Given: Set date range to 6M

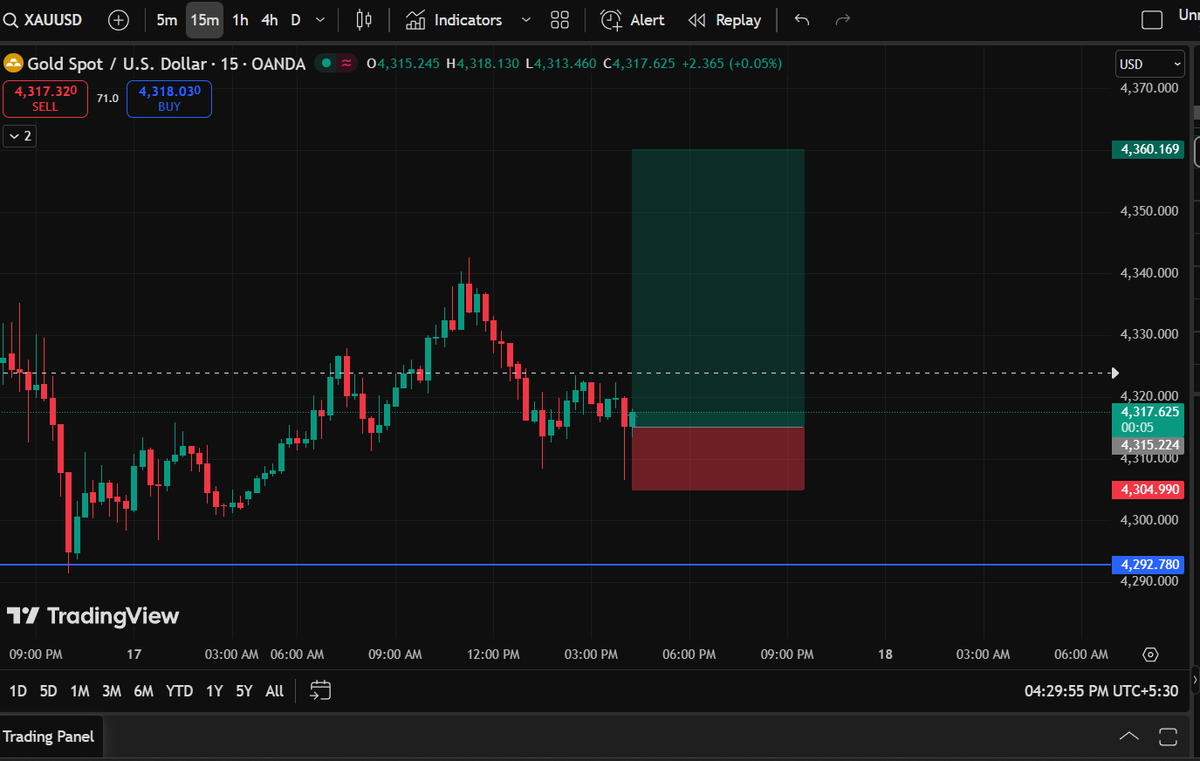Looking at the screenshot, I should (x=144, y=691).
